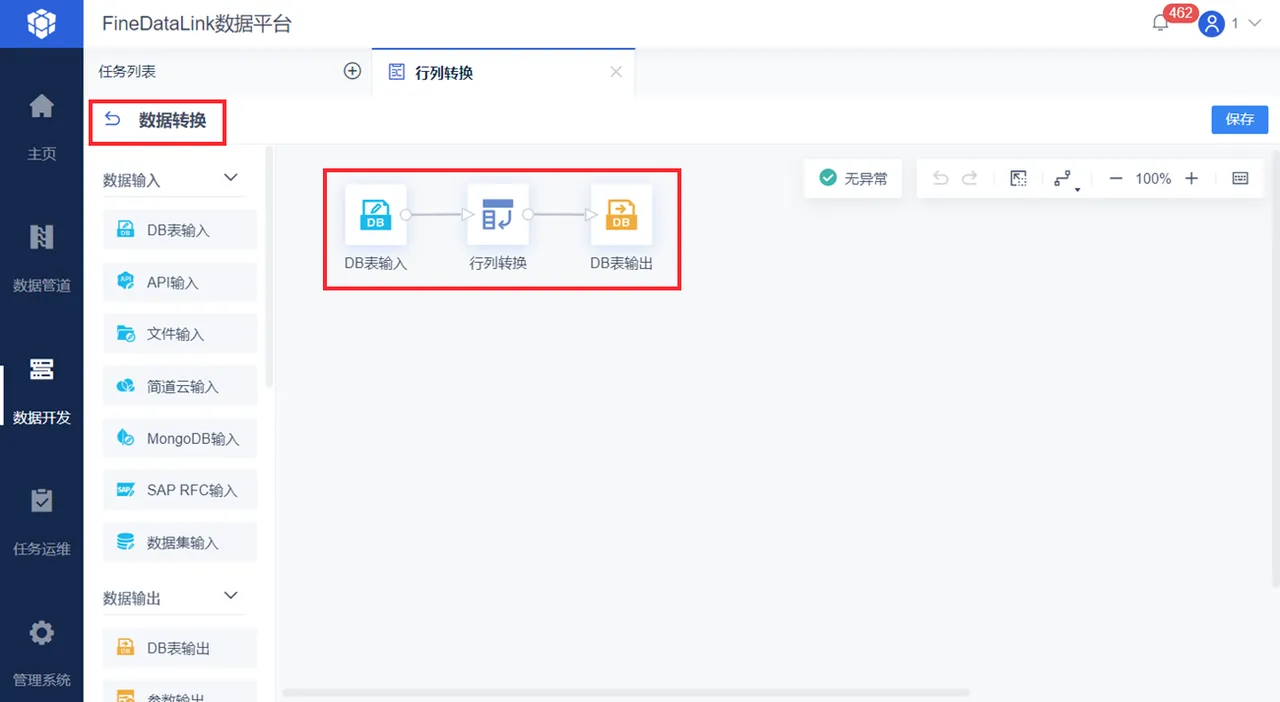This screenshot has height=702, width=1280.
Task: Open the auto-layout dropdown icon
Action: [x=1066, y=179]
